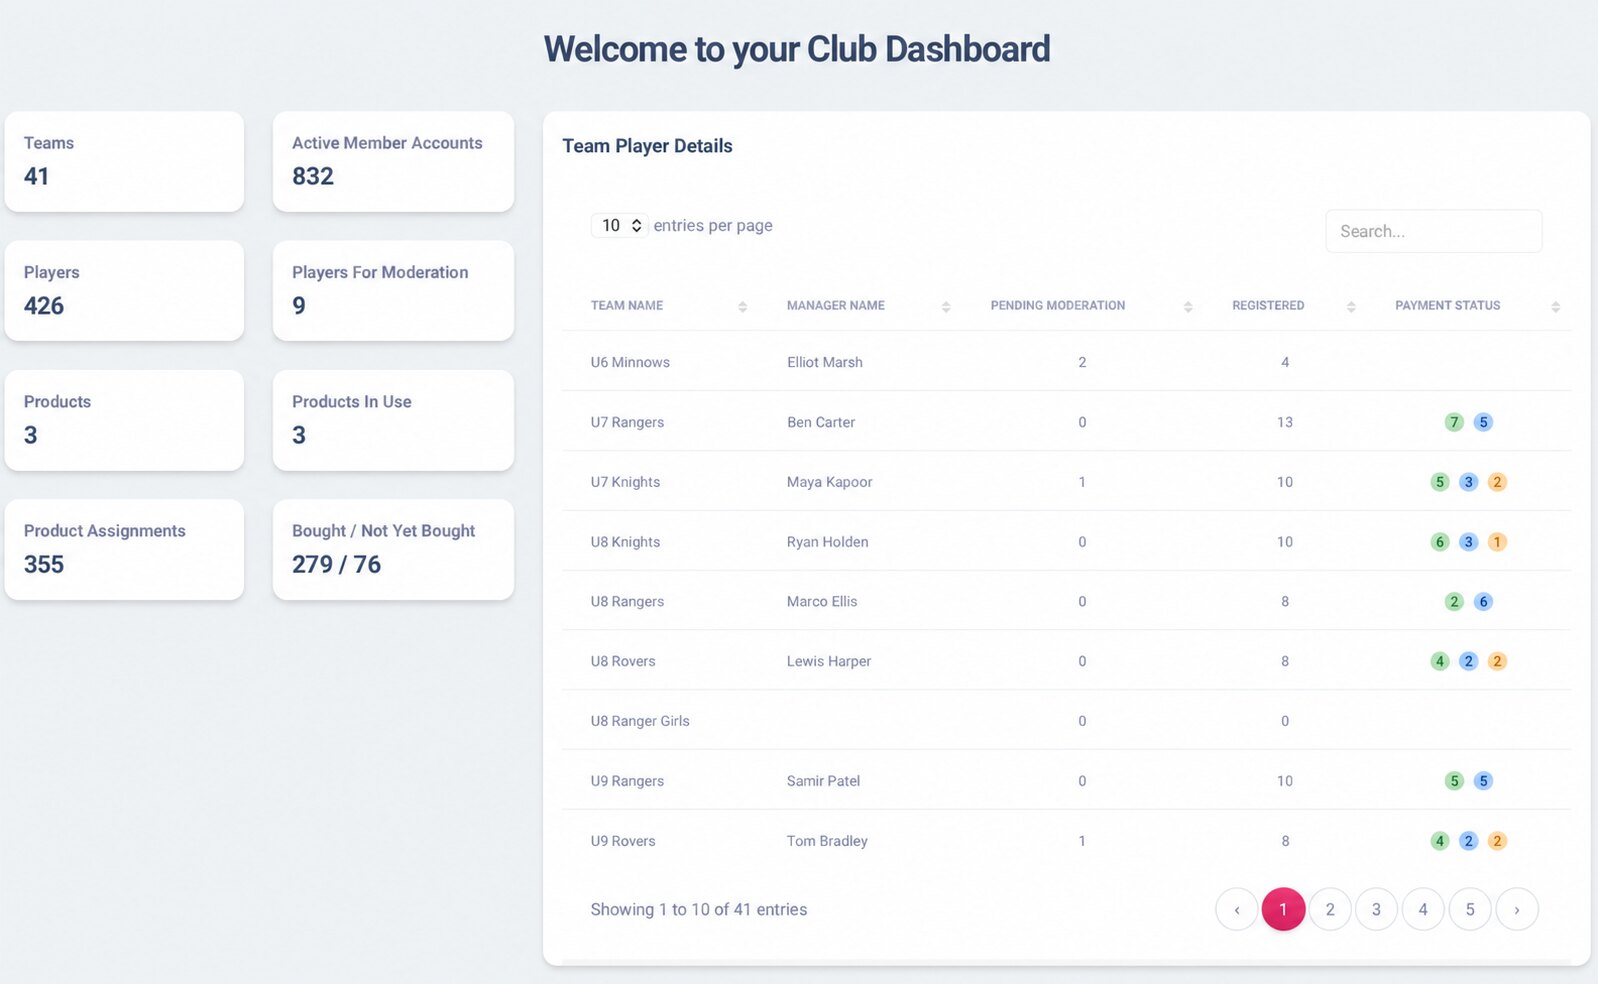Click manager name Marco Ellis
Screen dimensions: 1598x984
[x=822, y=601]
